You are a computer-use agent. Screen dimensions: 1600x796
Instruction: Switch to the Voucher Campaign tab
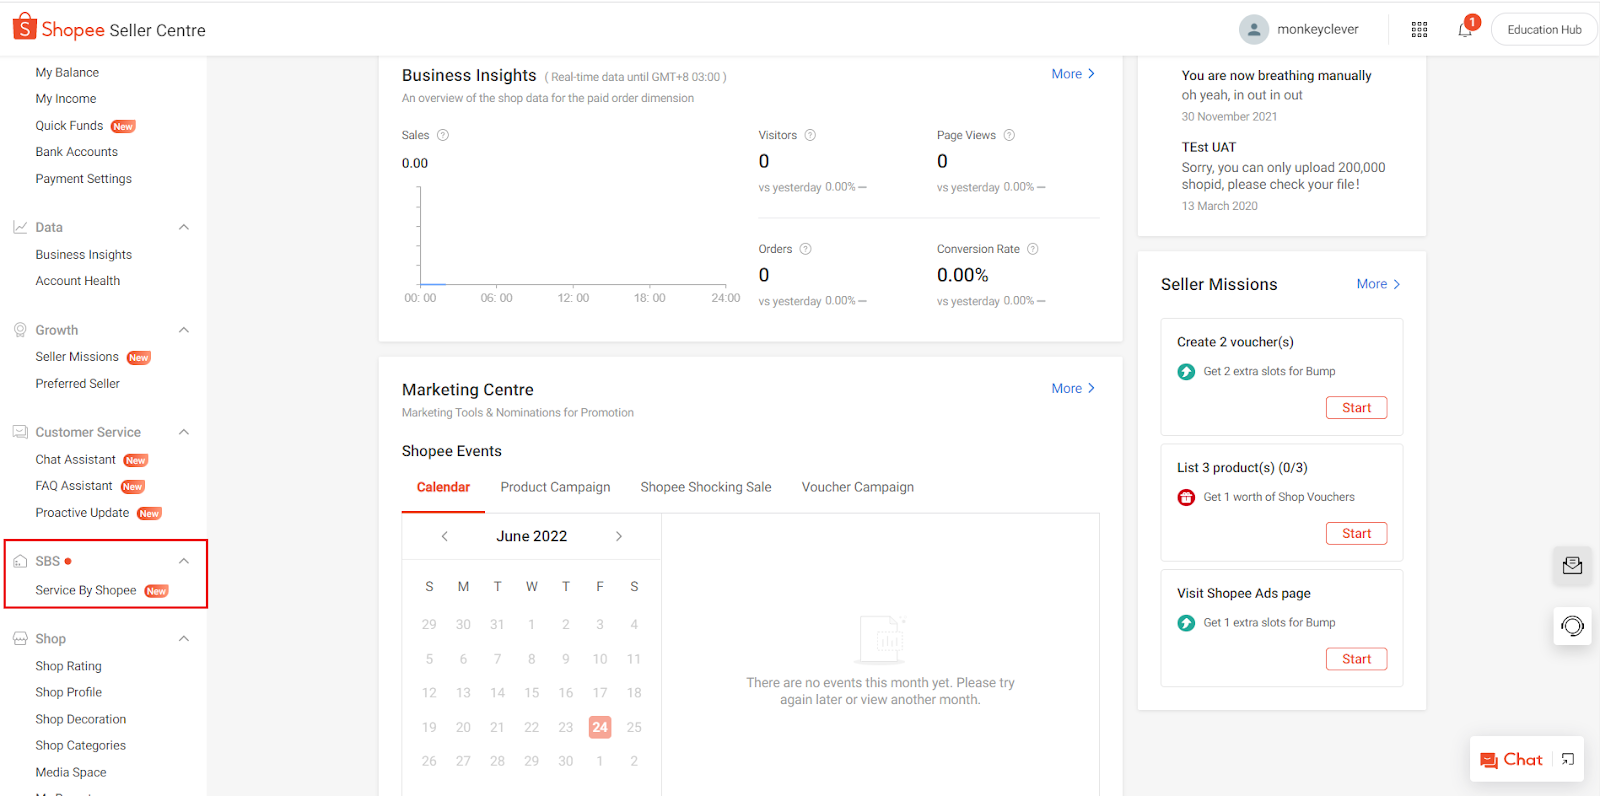(857, 487)
